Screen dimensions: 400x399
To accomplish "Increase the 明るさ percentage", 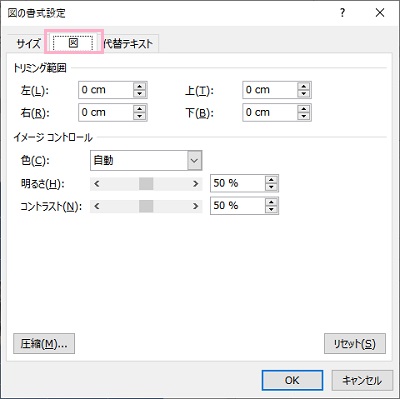I will click(271, 180).
